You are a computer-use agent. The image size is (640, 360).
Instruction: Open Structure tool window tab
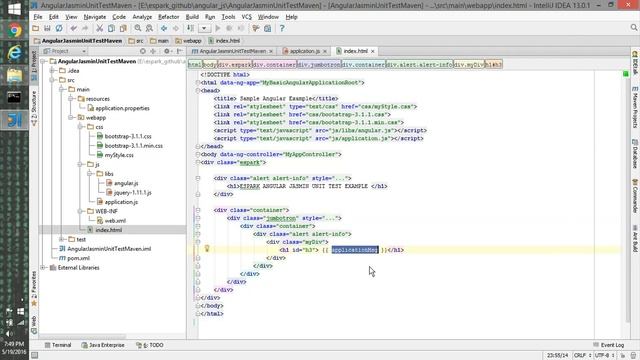pos(34,108)
